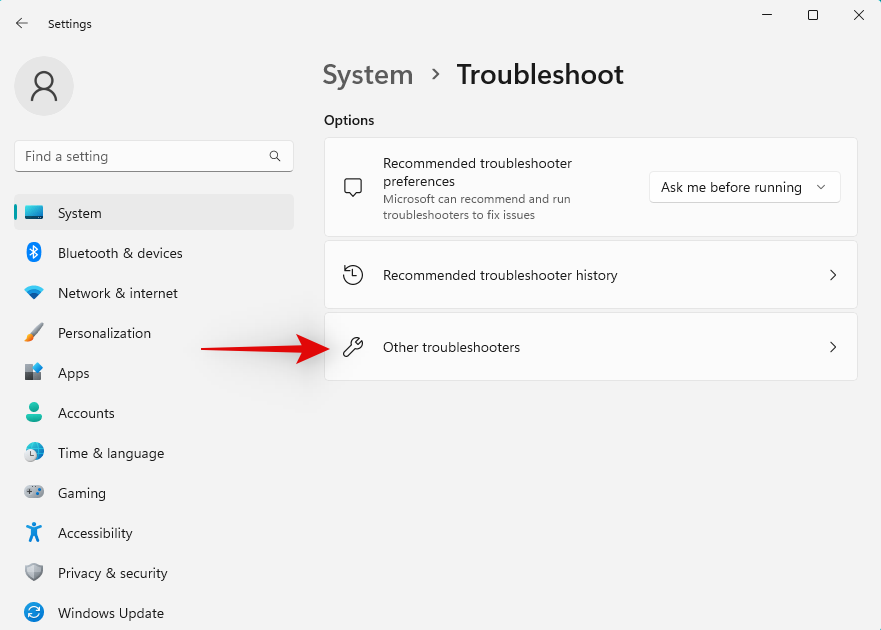Screen dimensions: 881x630
Task: Minimize the Settings window
Action: click(x=767, y=15)
